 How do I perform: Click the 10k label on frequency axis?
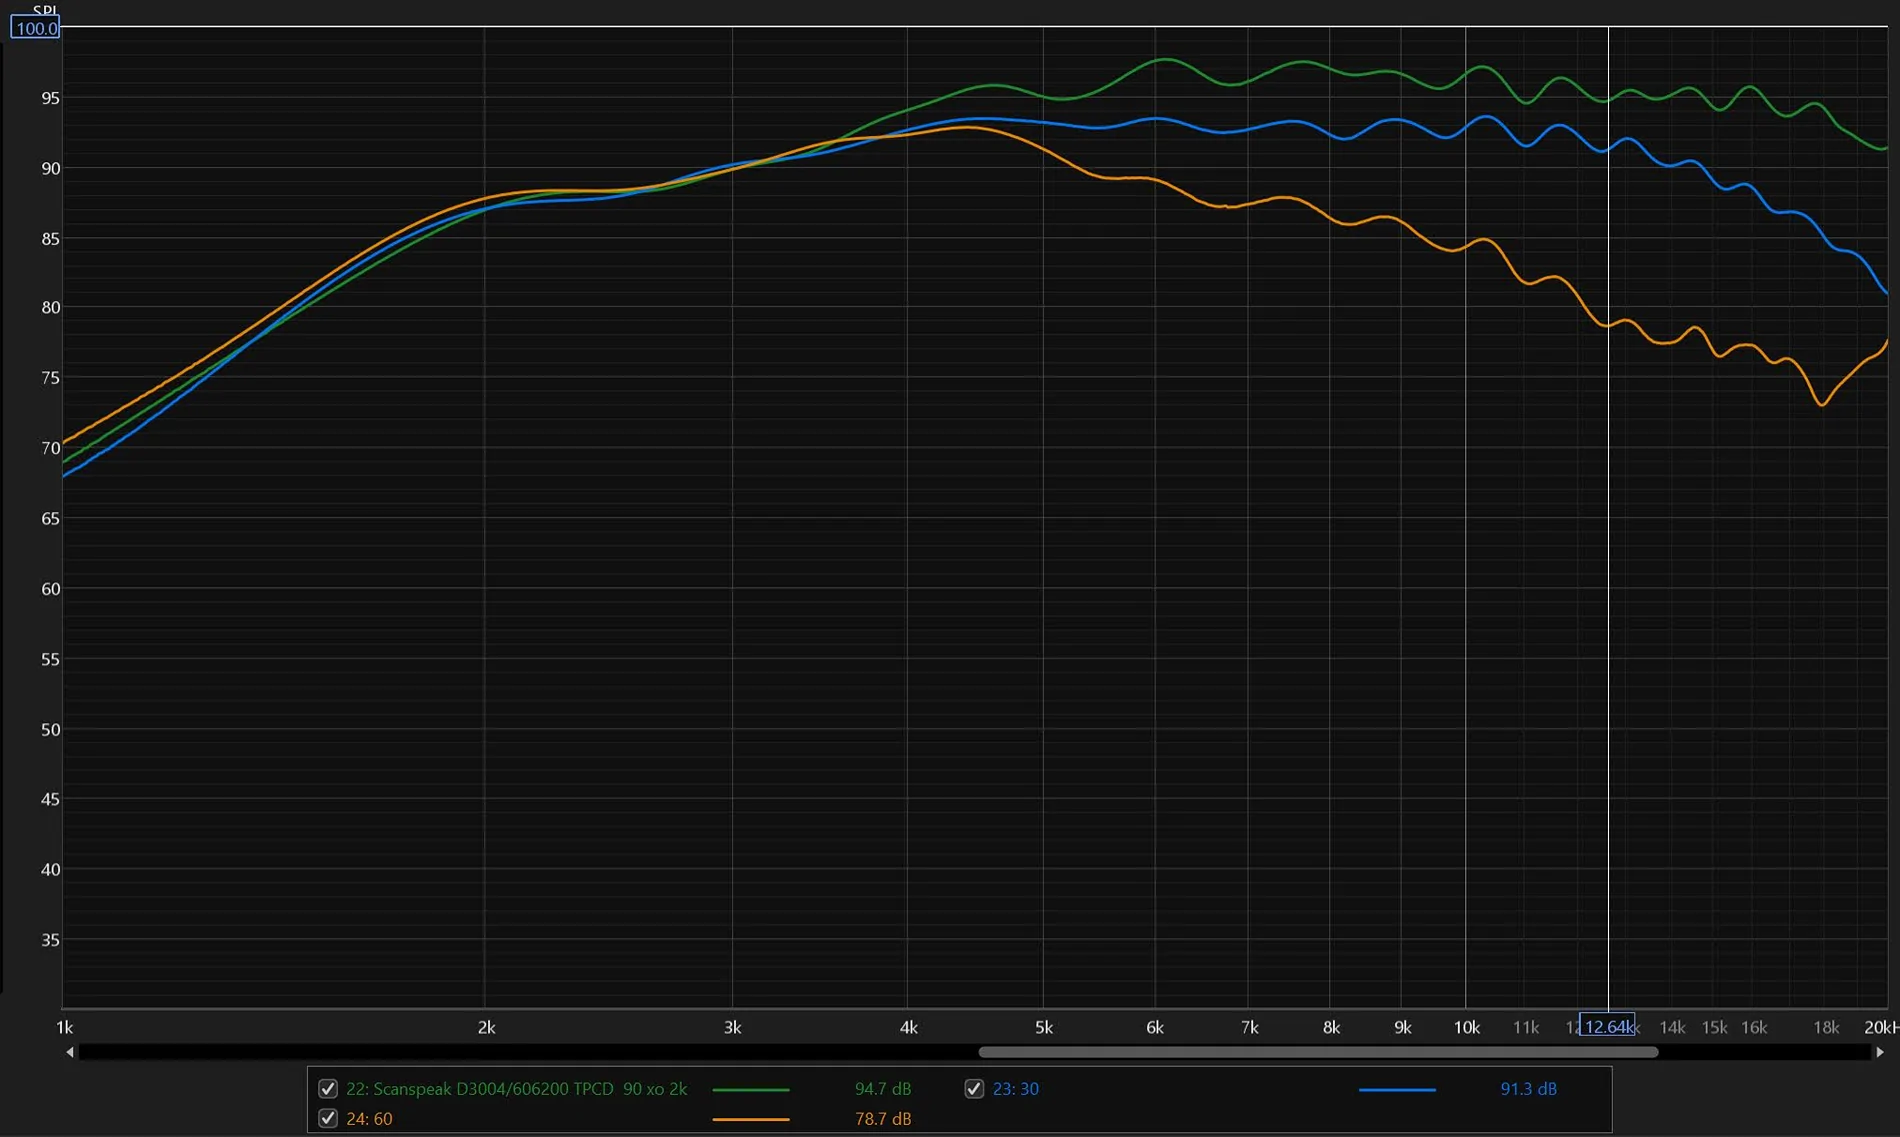pos(1466,1028)
